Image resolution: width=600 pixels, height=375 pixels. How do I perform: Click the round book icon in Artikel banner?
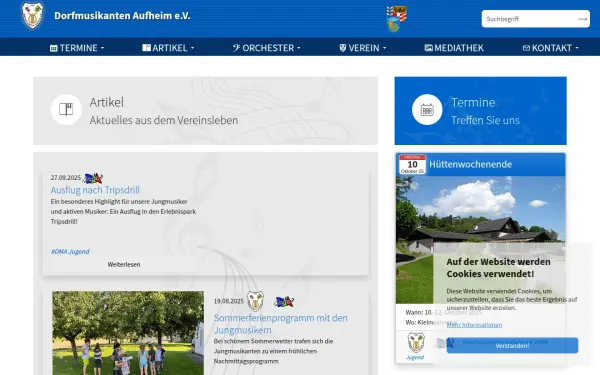[66, 109]
